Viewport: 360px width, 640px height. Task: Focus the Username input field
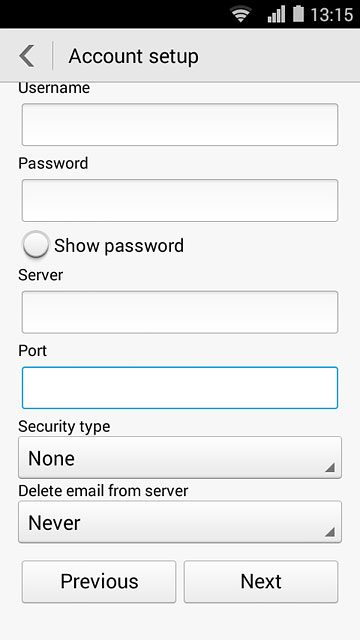pyautogui.click(x=180, y=124)
